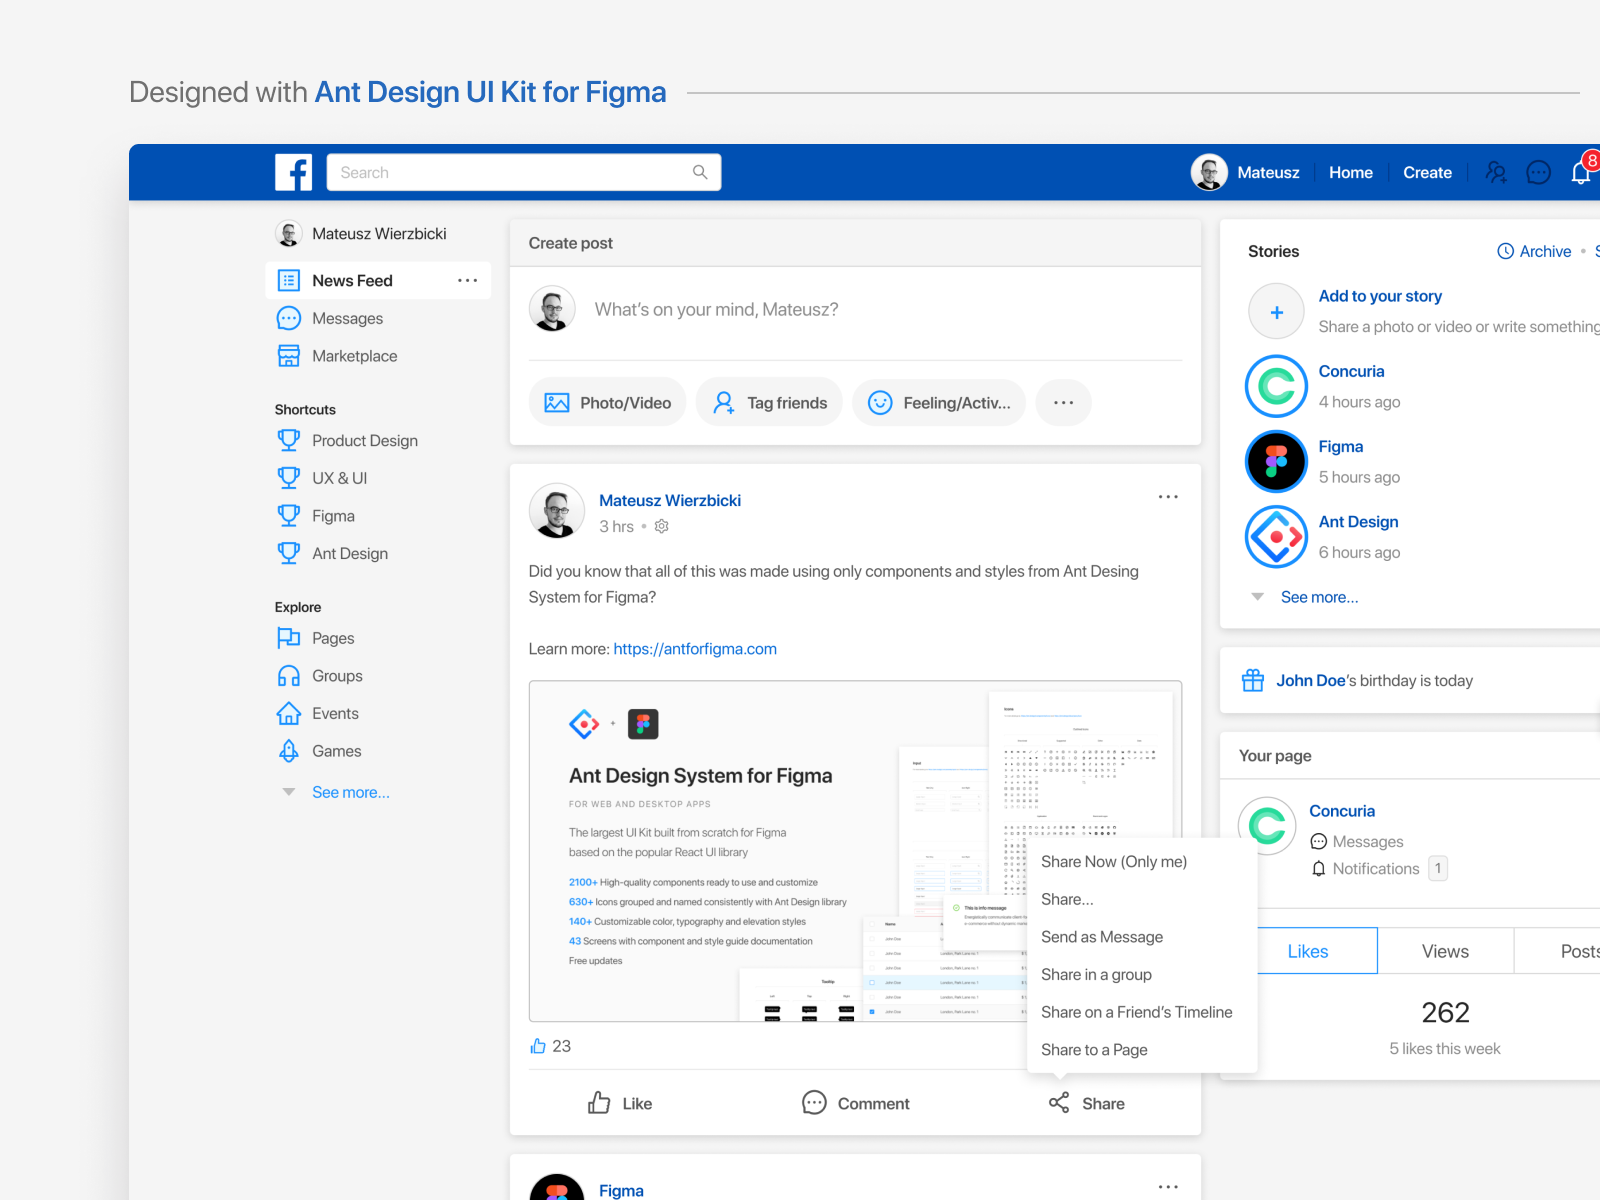Click the Facebook logo icon
1600x1200 pixels.
pos(293,172)
